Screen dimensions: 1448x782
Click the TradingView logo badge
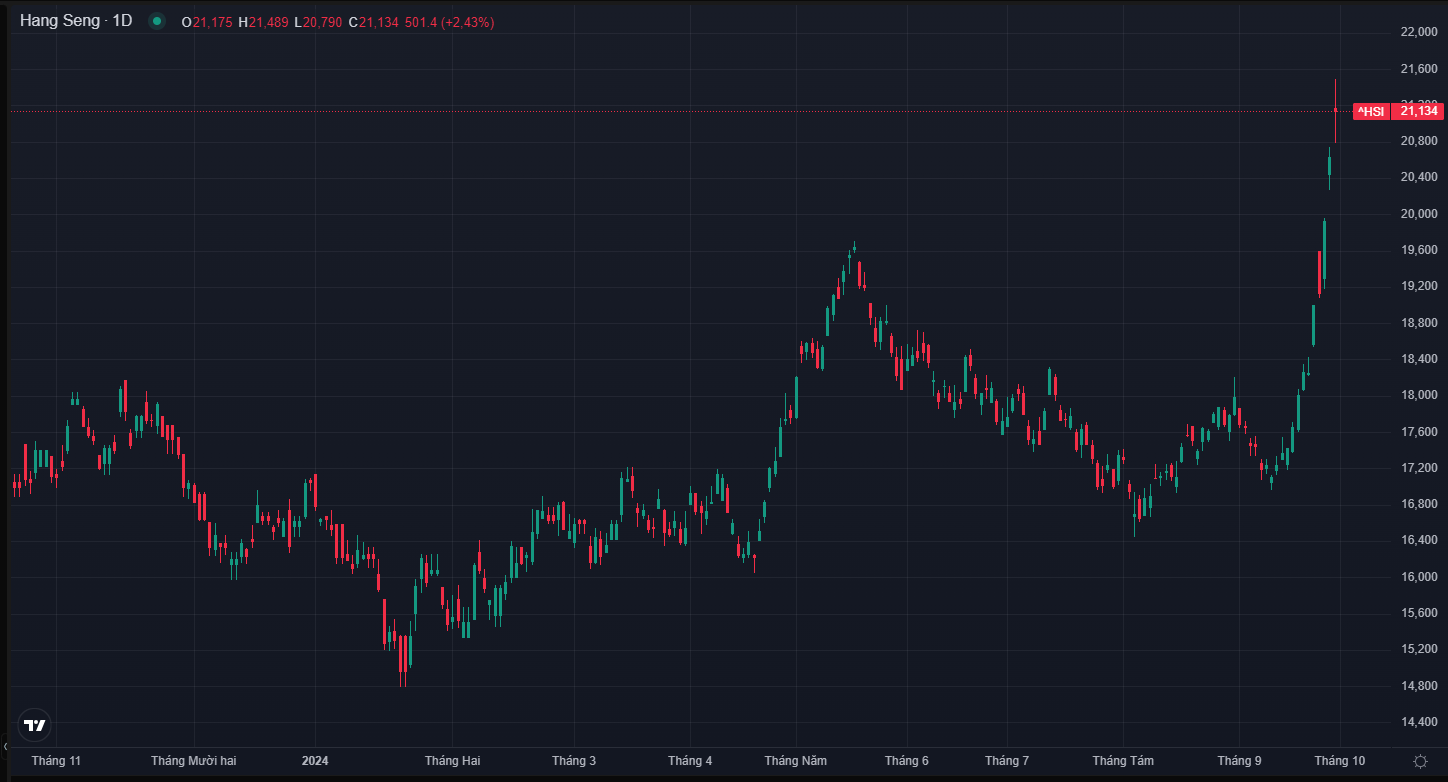(35, 725)
